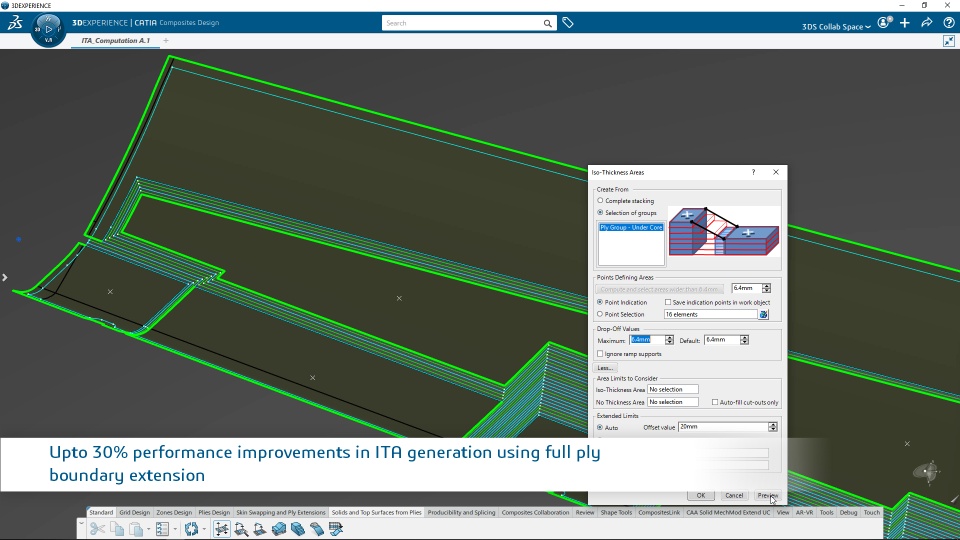
Task: Open the Producibility and Splicing tab
Action: [462, 512]
